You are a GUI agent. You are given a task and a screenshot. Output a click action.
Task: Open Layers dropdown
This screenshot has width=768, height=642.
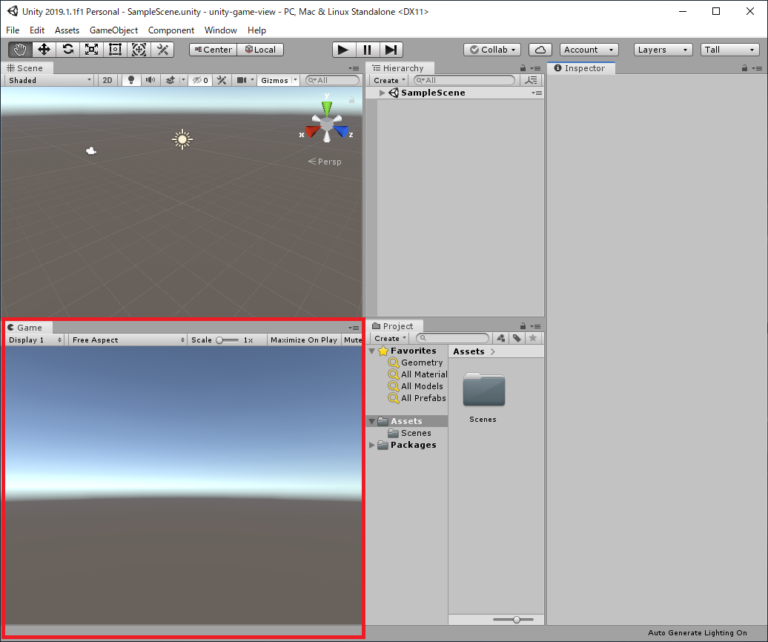663,49
